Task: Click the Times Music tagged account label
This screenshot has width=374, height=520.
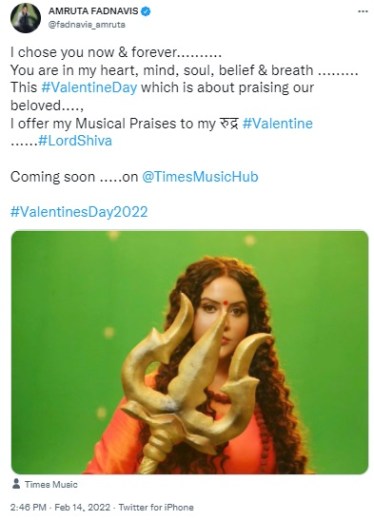Action: point(51,484)
